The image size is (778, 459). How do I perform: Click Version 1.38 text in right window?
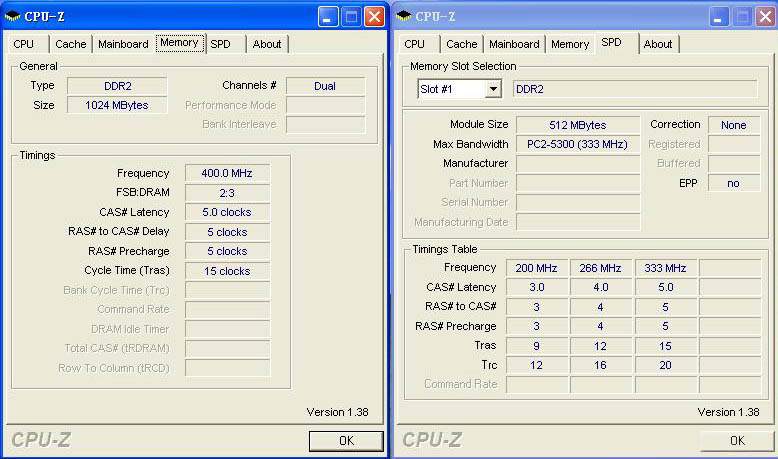pyautogui.click(x=728, y=412)
